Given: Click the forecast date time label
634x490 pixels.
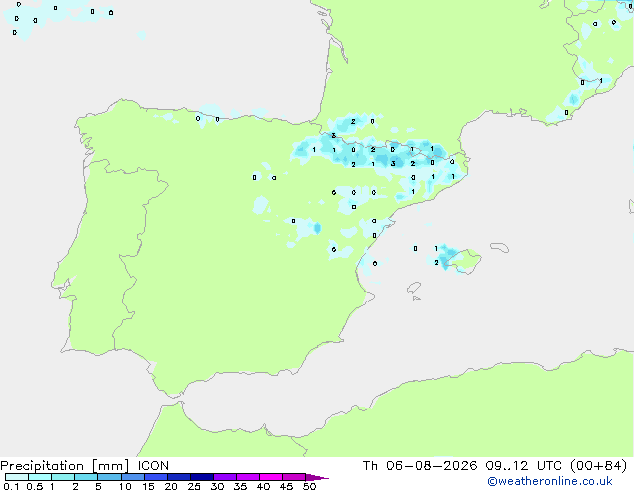Looking at the screenshot, I should [495, 466].
